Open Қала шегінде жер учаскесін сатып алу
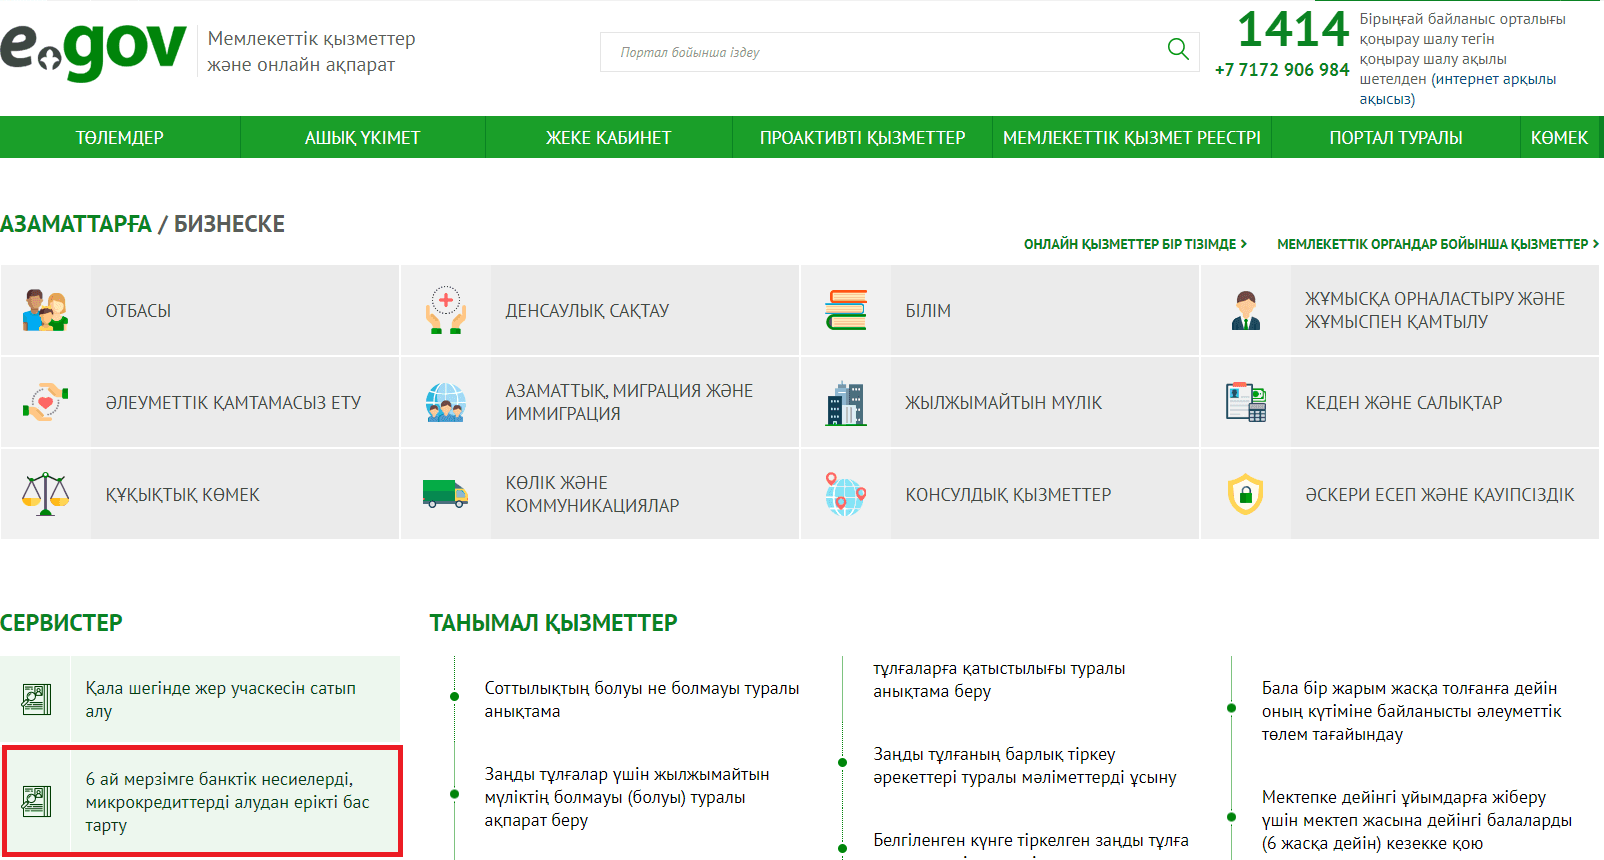 tap(221, 700)
